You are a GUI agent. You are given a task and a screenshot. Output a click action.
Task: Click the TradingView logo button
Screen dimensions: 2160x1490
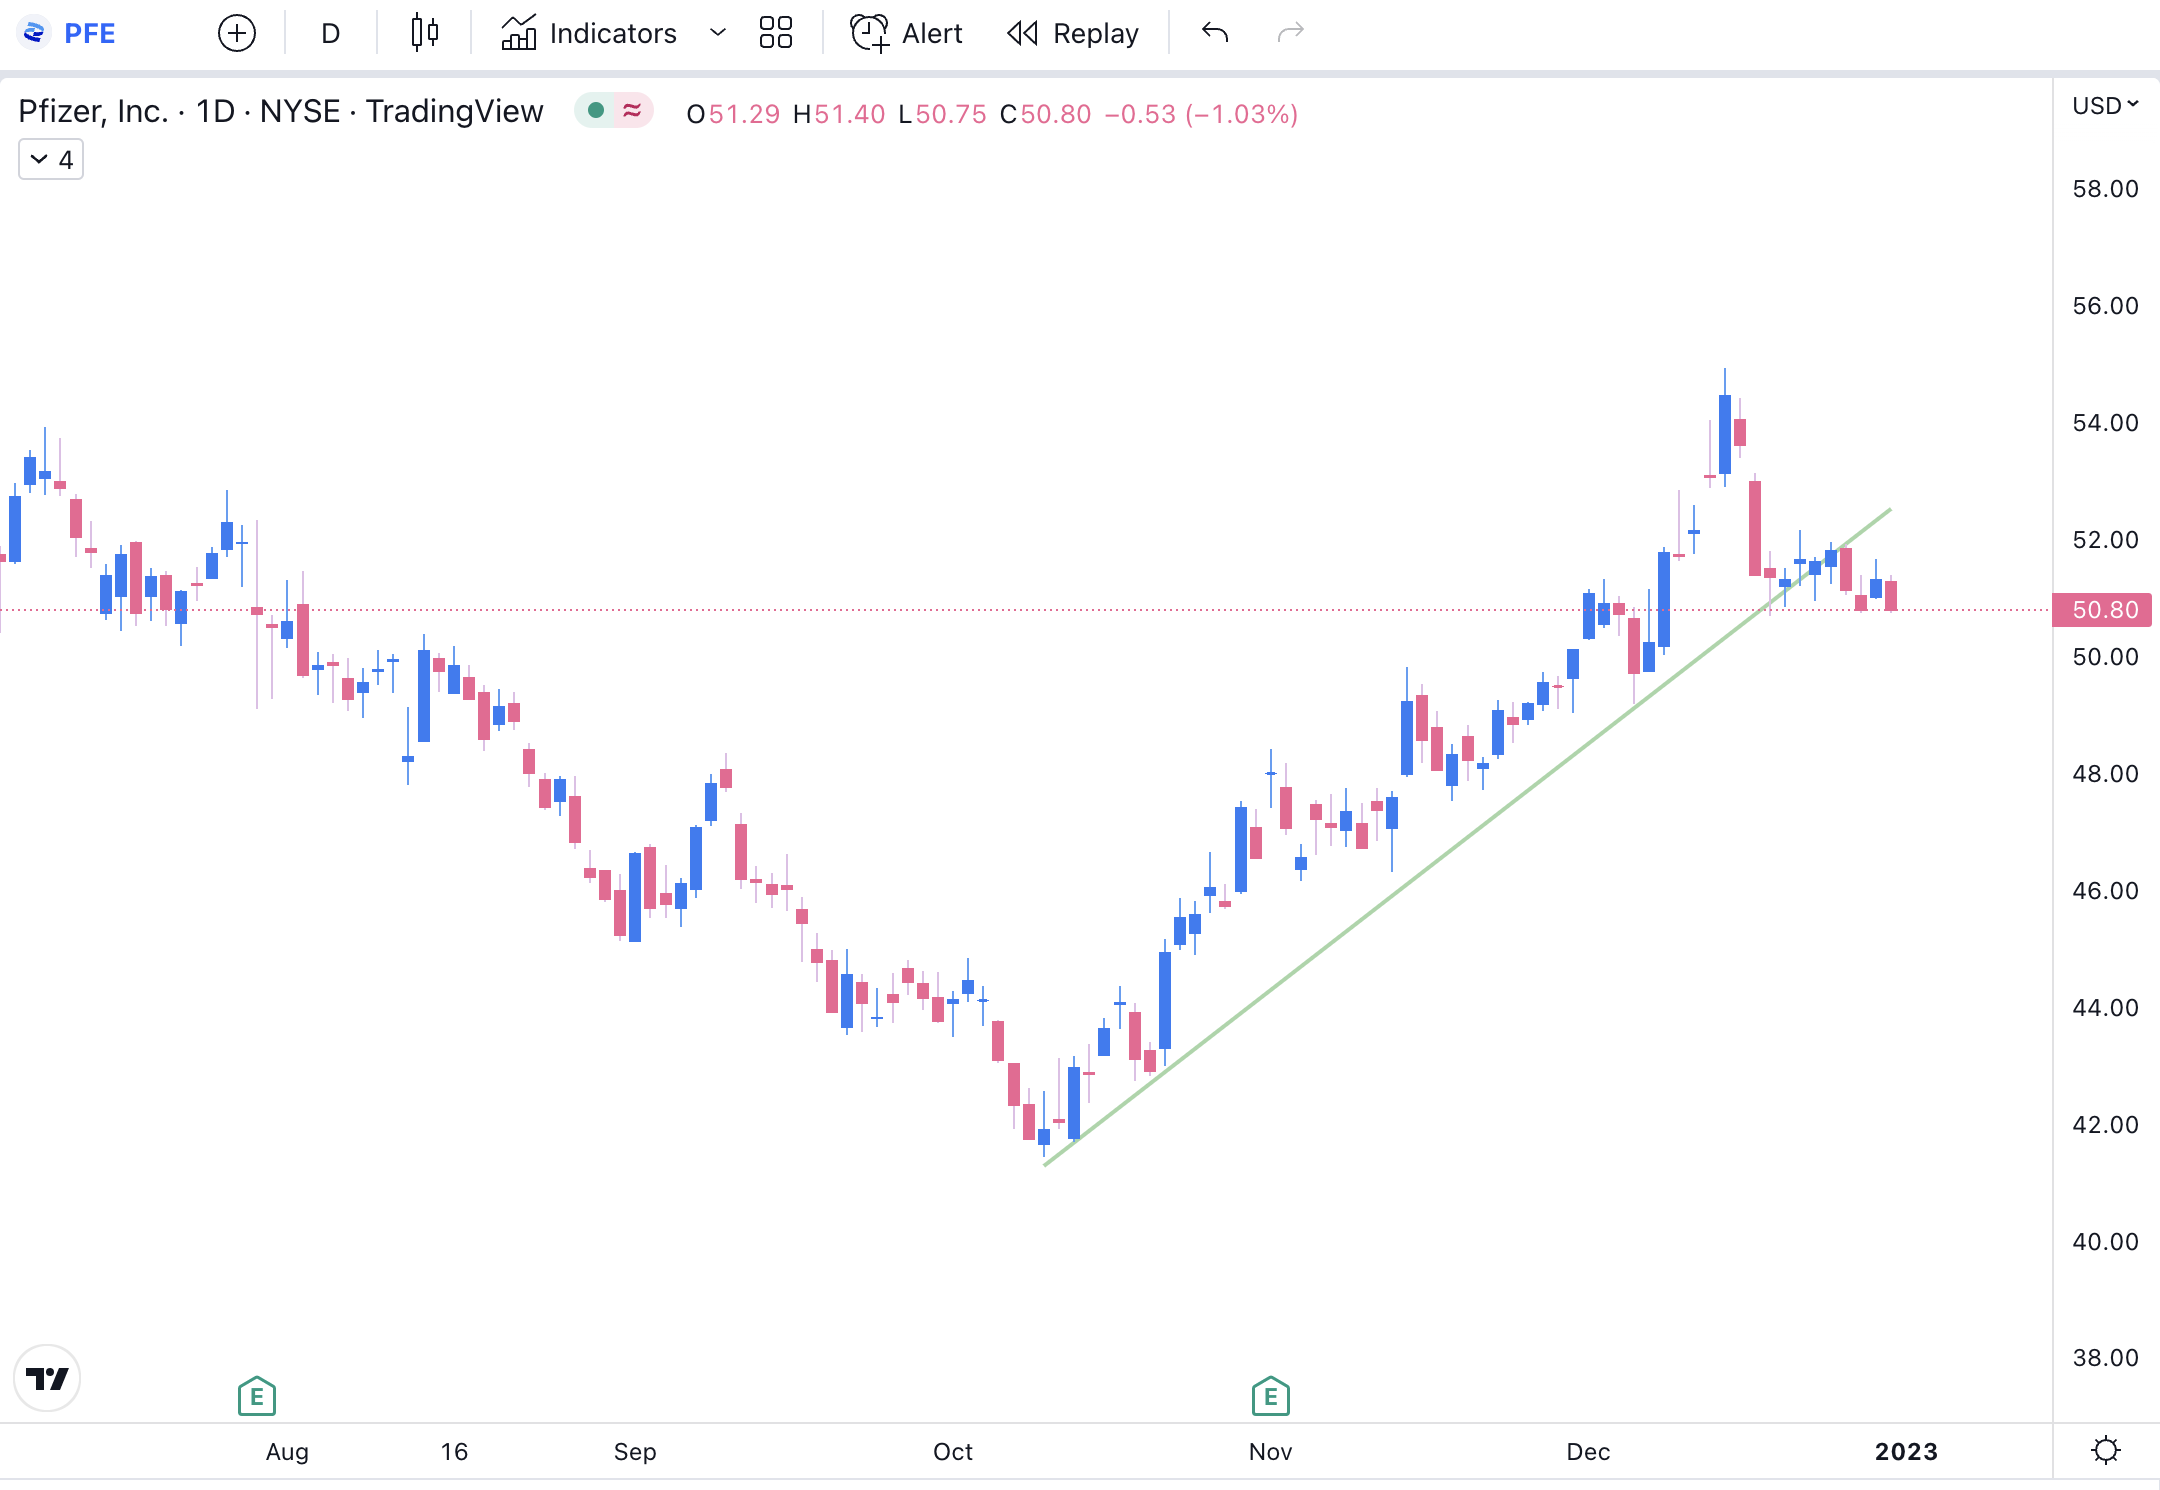pos(47,1379)
